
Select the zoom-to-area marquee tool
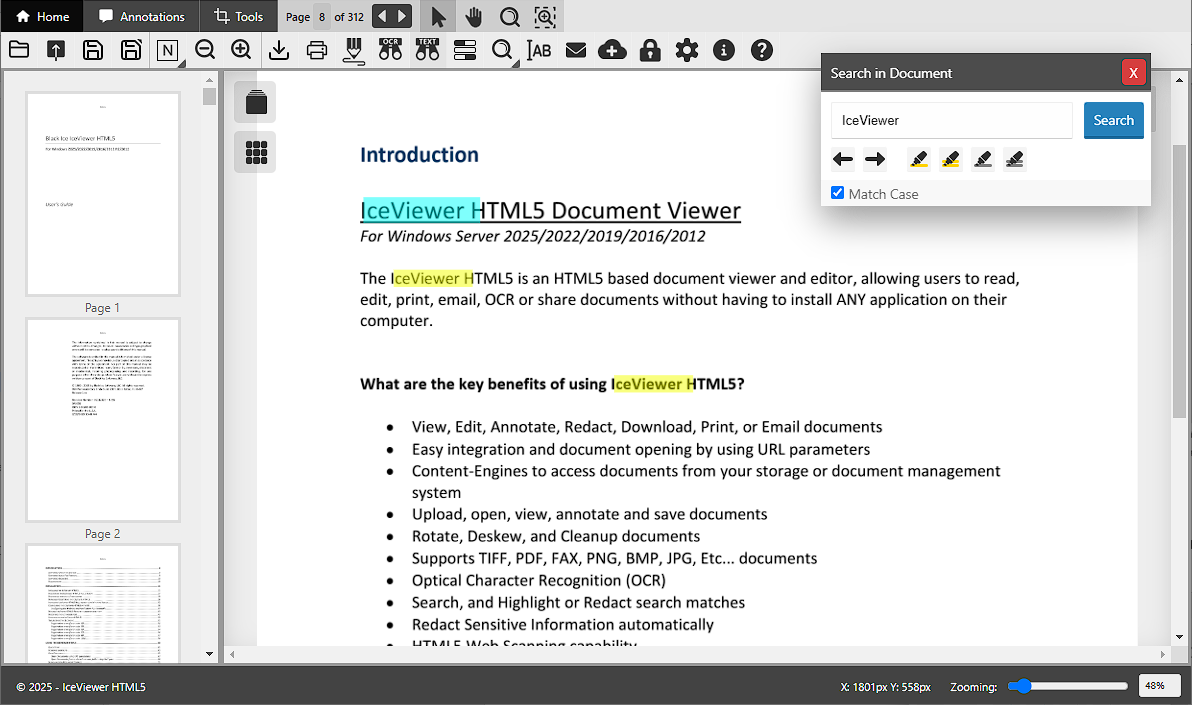point(545,17)
